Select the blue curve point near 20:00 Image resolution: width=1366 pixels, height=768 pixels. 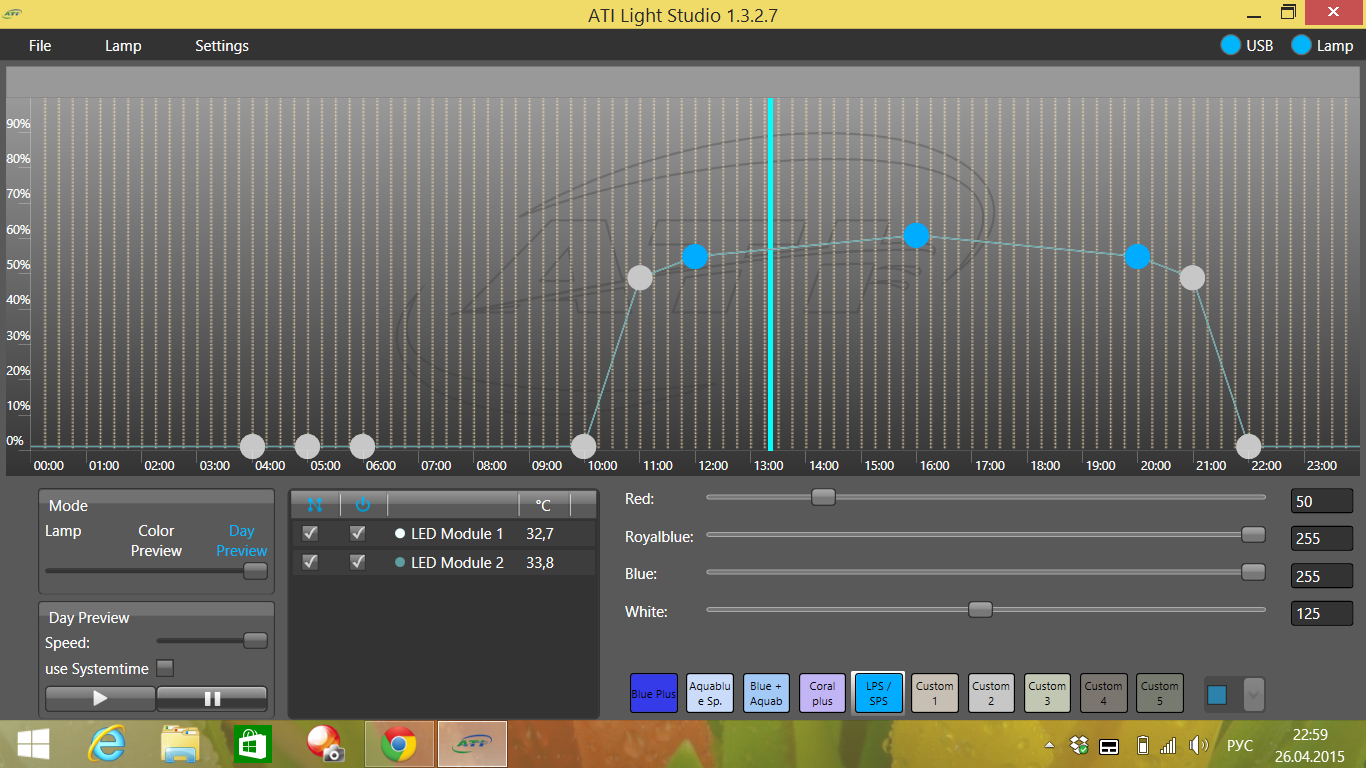click(x=1137, y=257)
